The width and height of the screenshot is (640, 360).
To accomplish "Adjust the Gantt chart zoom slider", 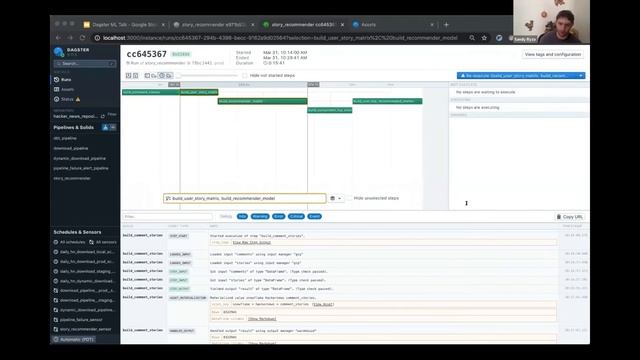I will 207,76.
